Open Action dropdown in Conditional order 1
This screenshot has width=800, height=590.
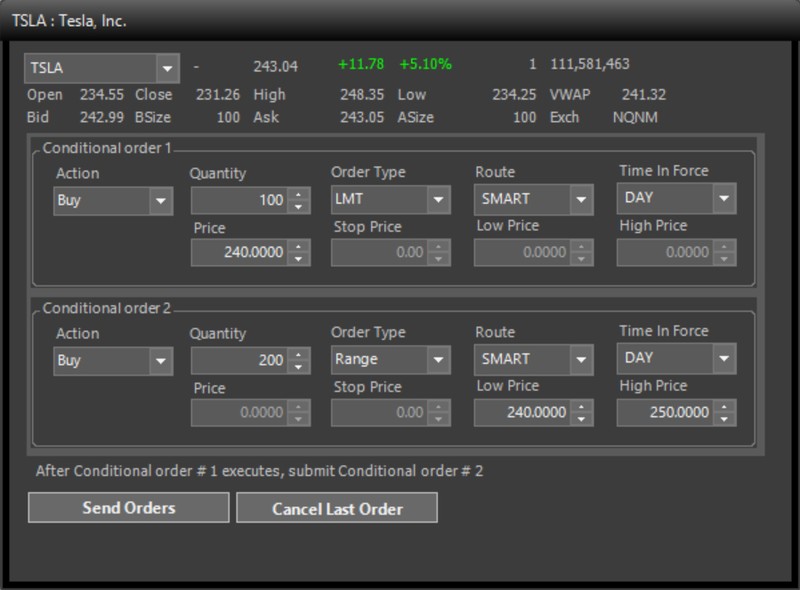(160, 201)
